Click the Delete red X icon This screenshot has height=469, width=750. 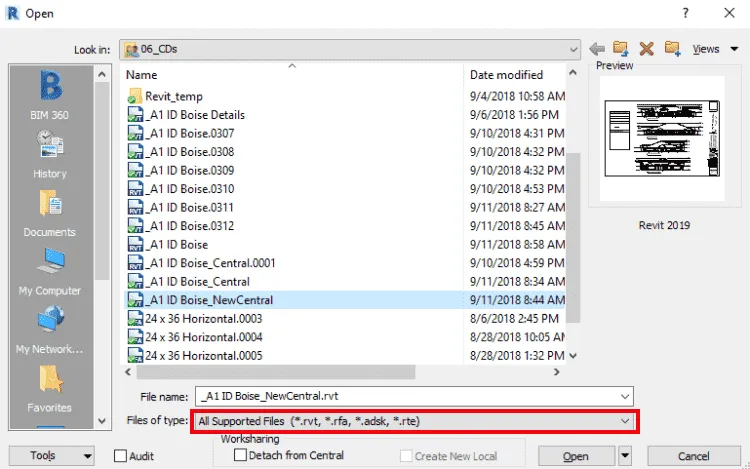click(646, 49)
